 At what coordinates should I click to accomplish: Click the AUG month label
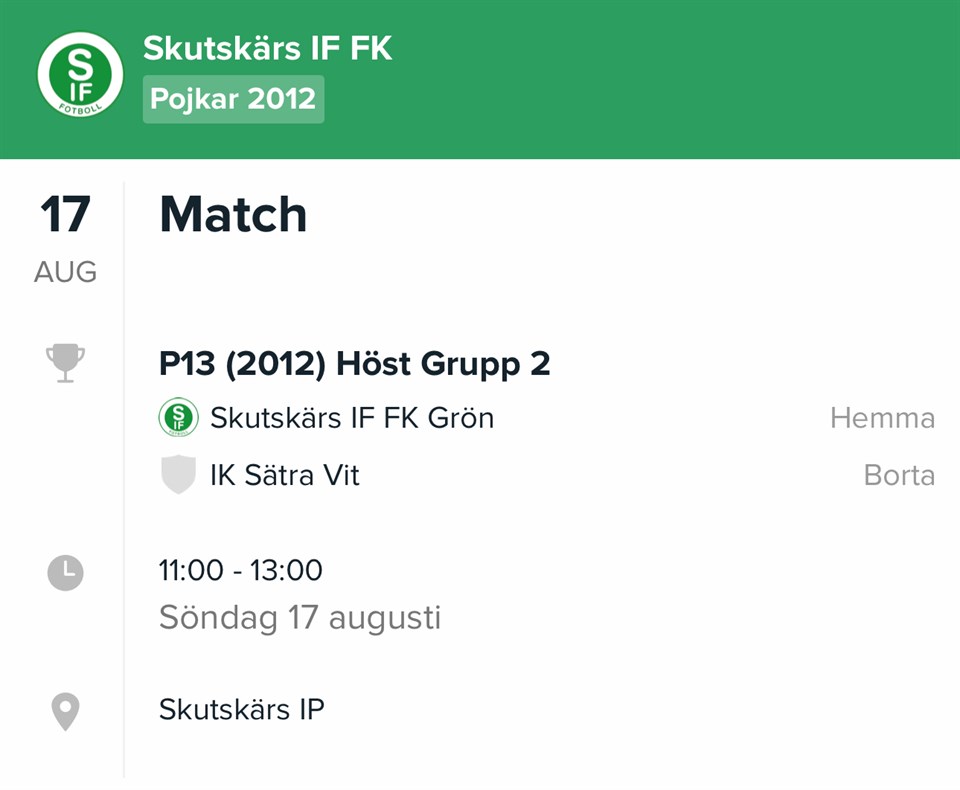tap(65, 272)
